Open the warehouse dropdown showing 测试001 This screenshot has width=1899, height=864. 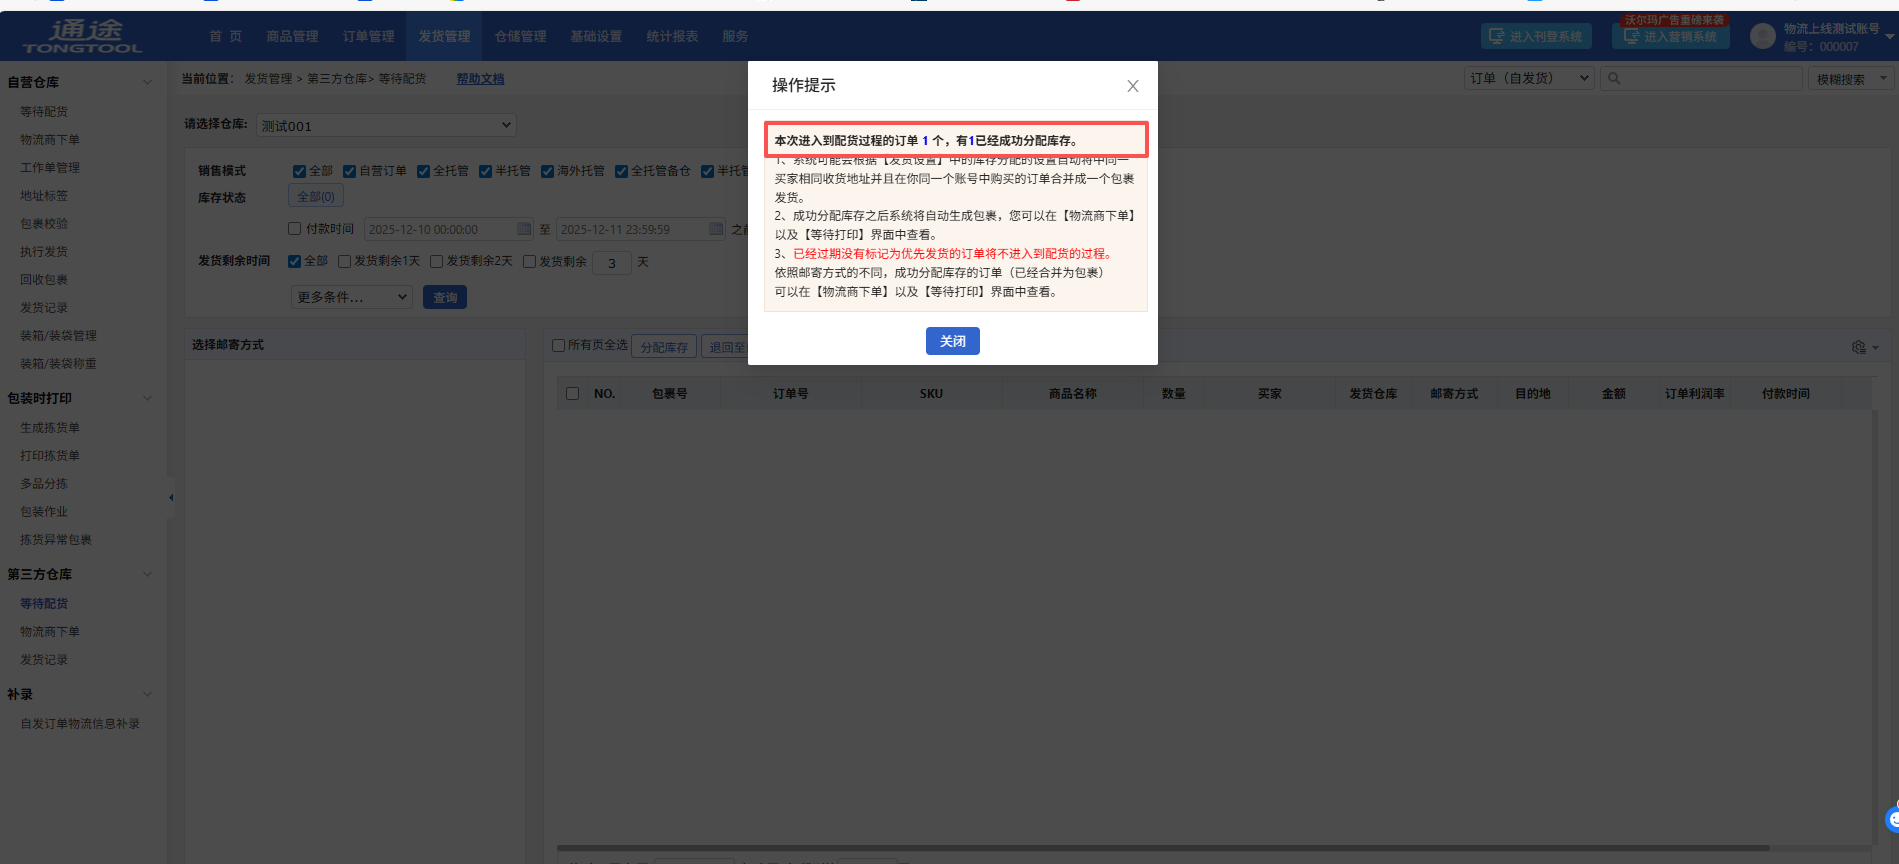tap(386, 125)
